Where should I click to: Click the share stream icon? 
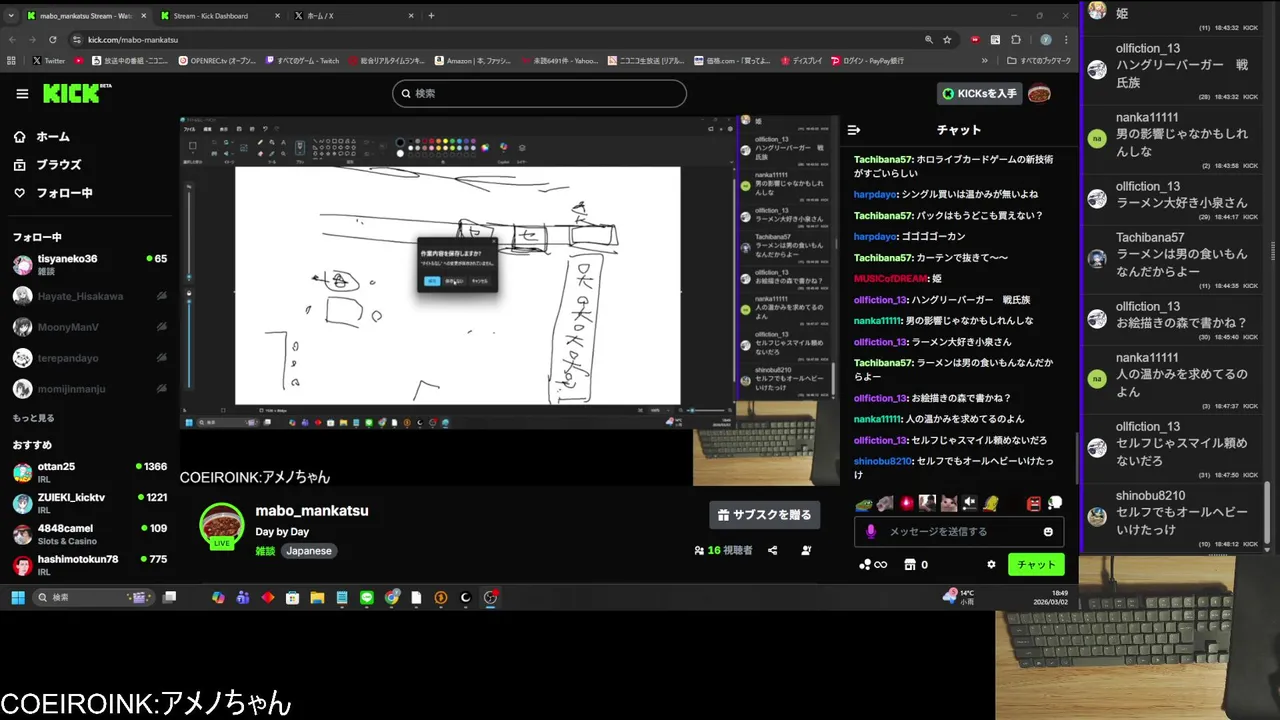click(773, 550)
